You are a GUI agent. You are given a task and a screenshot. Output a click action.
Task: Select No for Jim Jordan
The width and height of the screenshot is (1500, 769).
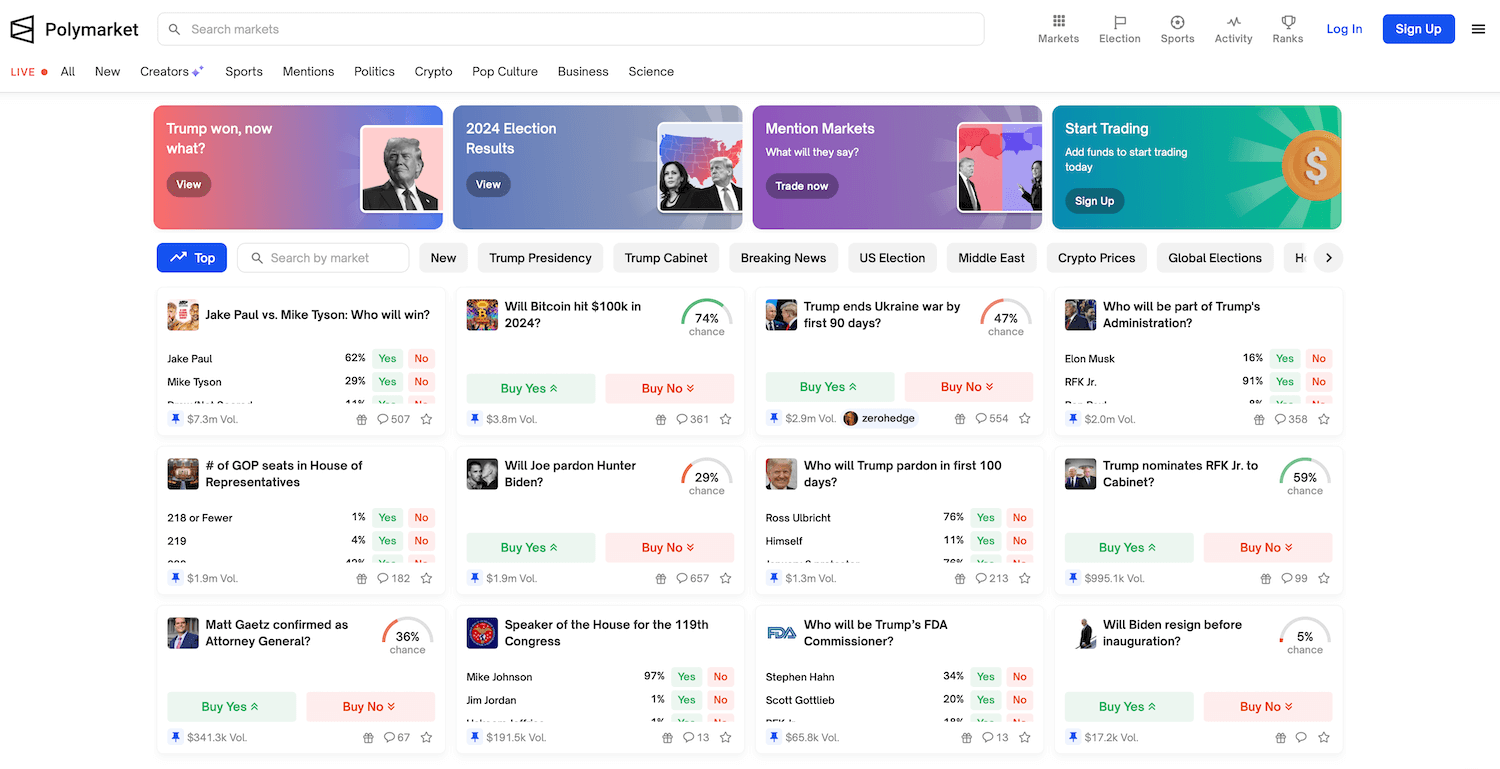pyautogui.click(x=720, y=699)
